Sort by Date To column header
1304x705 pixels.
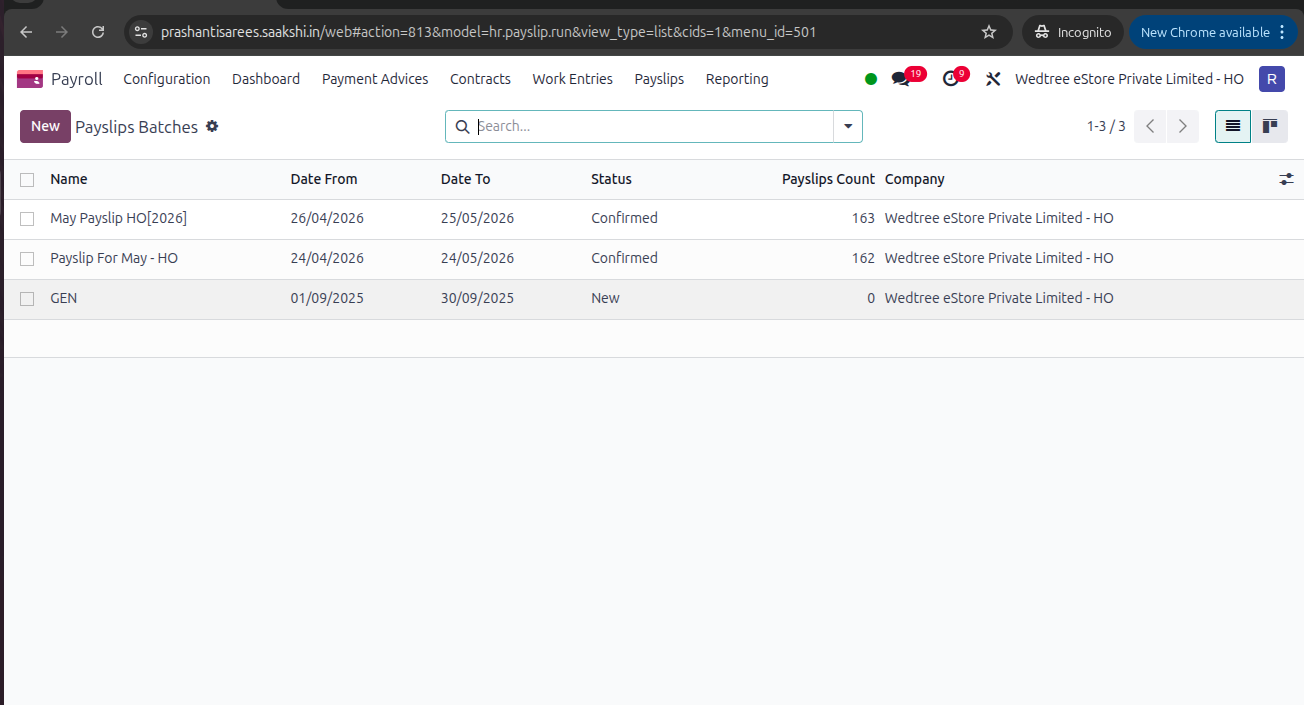click(x=465, y=179)
